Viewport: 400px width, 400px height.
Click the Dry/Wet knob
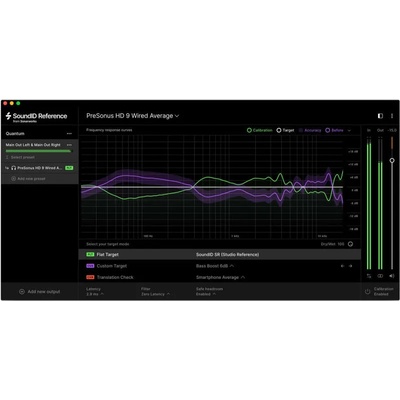point(350,244)
